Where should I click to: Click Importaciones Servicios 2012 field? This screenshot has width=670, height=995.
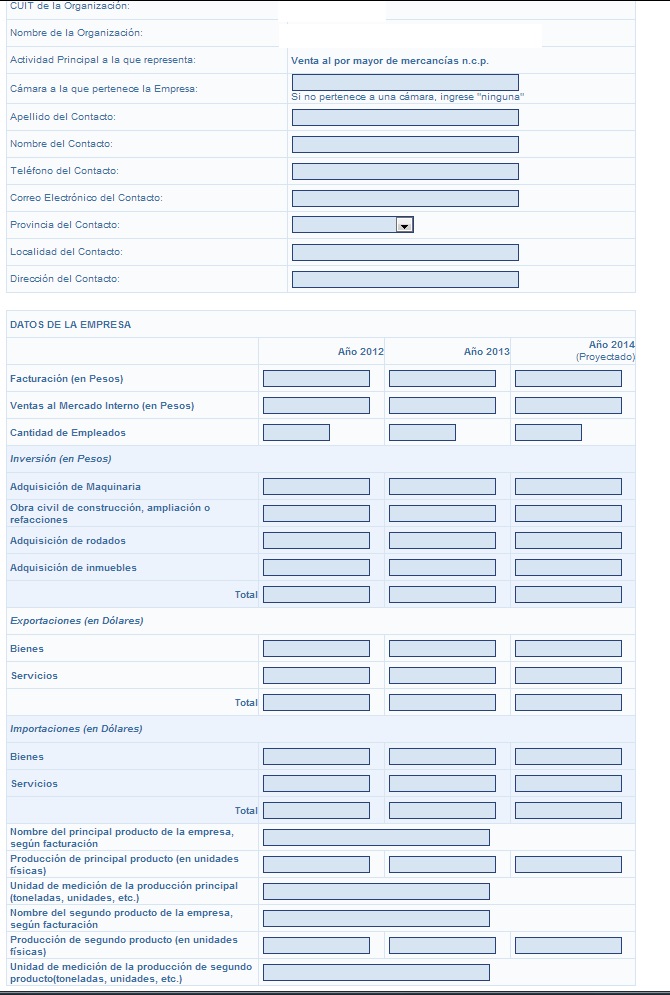point(317,784)
